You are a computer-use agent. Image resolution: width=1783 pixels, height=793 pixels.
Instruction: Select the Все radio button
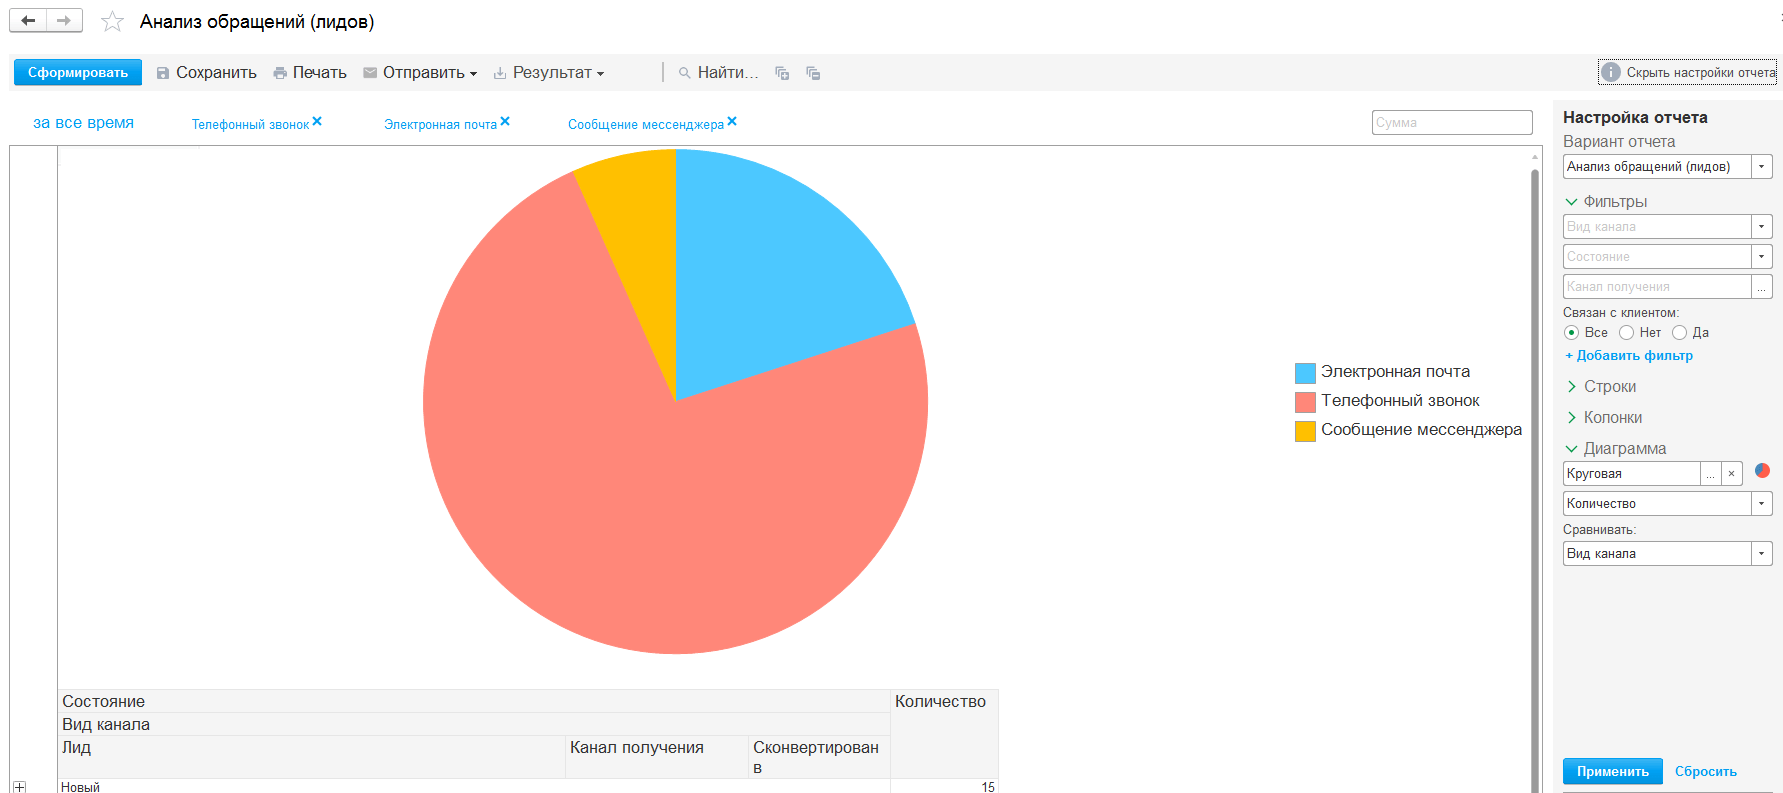(x=1572, y=333)
